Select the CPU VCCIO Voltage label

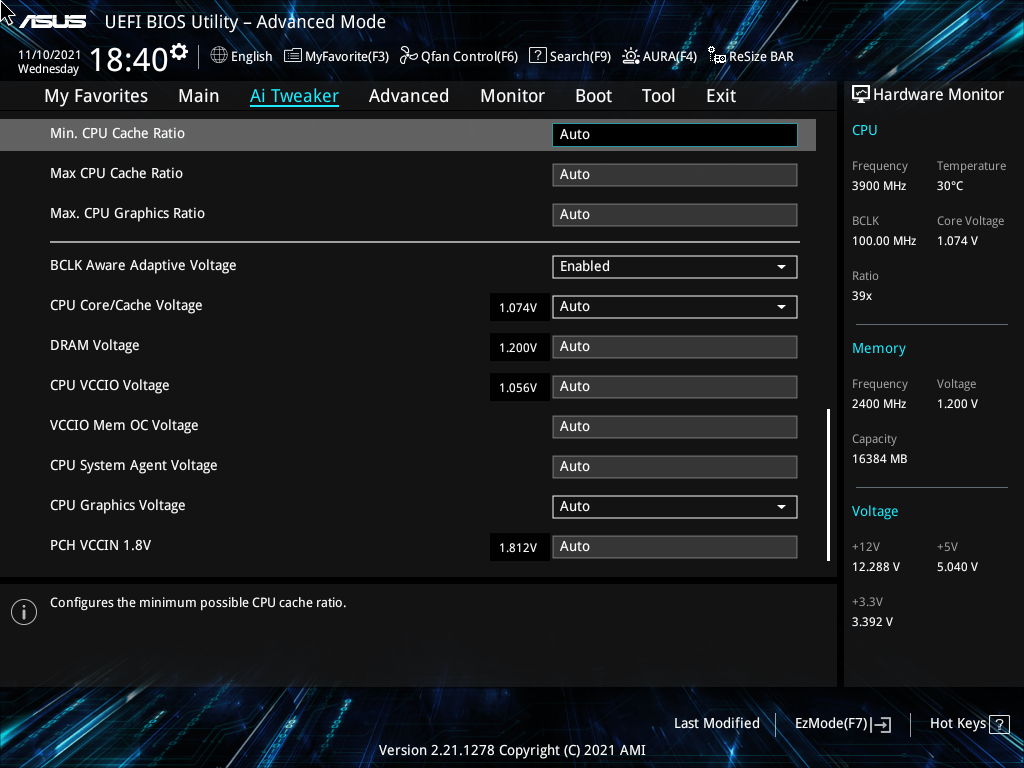coord(110,385)
